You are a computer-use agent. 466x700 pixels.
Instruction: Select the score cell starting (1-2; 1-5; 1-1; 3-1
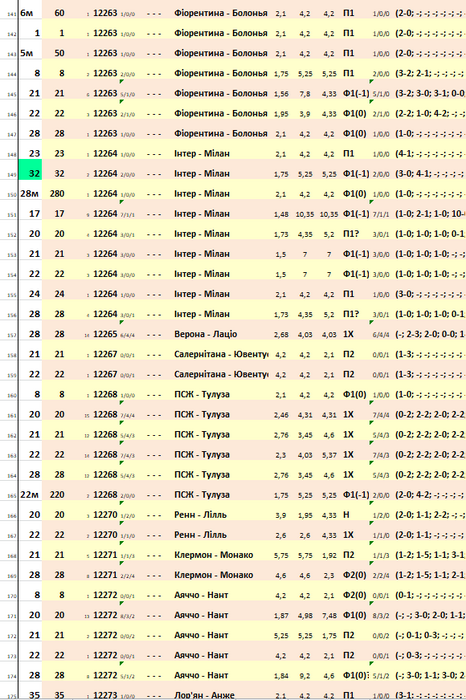pos(430,555)
